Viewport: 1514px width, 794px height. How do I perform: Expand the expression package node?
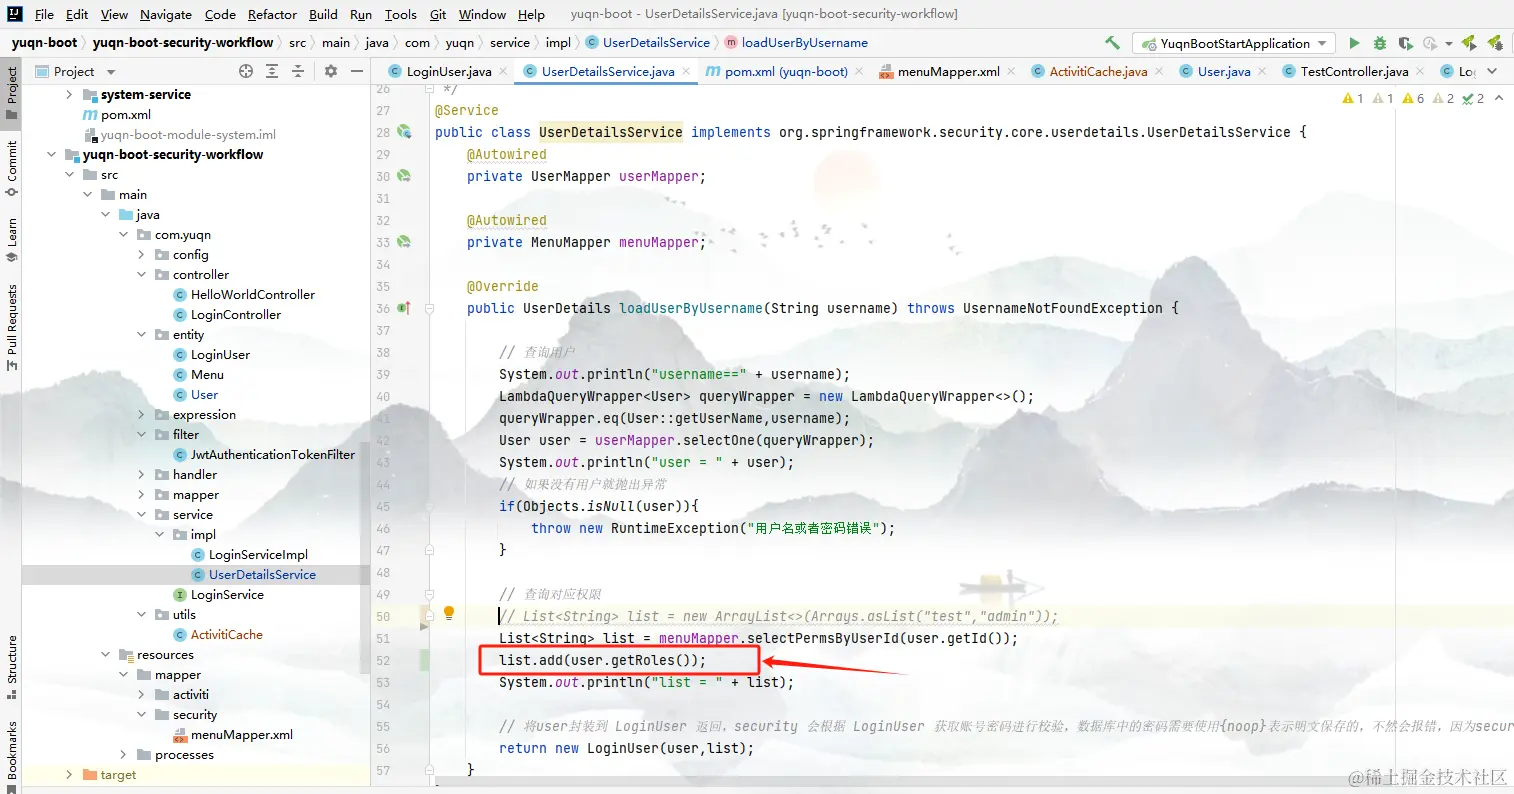(141, 414)
